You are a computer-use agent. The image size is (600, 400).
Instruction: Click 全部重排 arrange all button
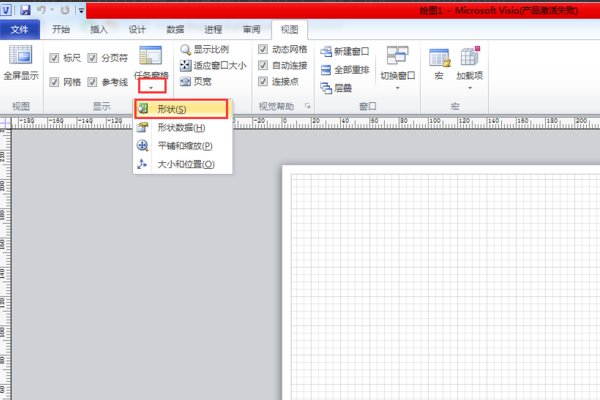point(345,70)
